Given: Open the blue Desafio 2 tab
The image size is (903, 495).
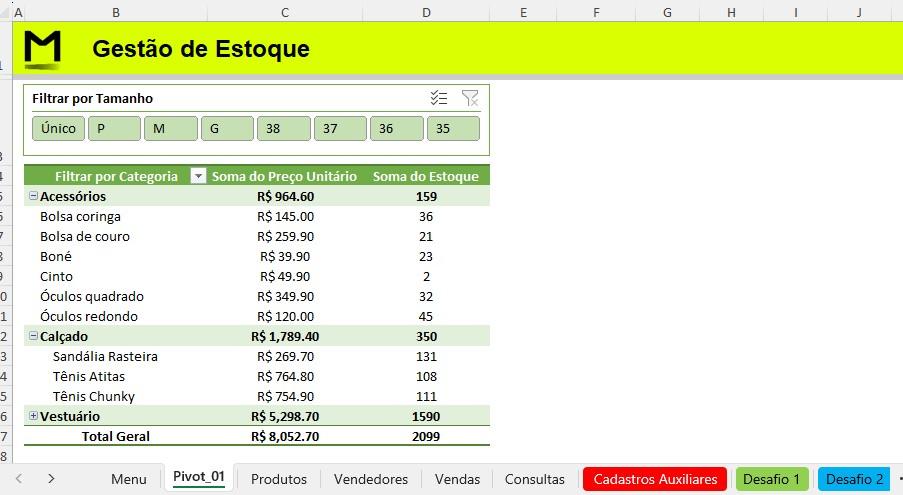Looking at the screenshot, I should [x=855, y=479].
